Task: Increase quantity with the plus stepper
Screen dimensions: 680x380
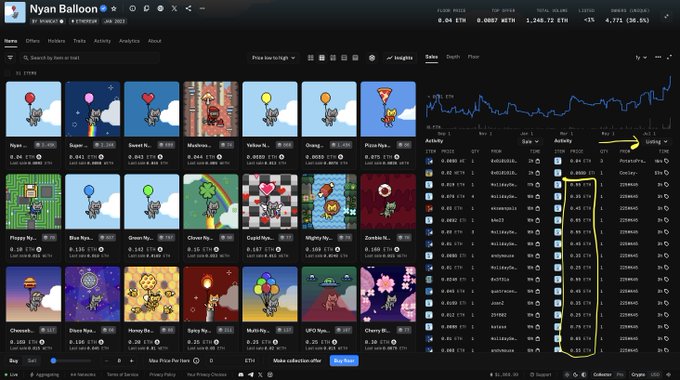Action: click(x=131, y=360)
